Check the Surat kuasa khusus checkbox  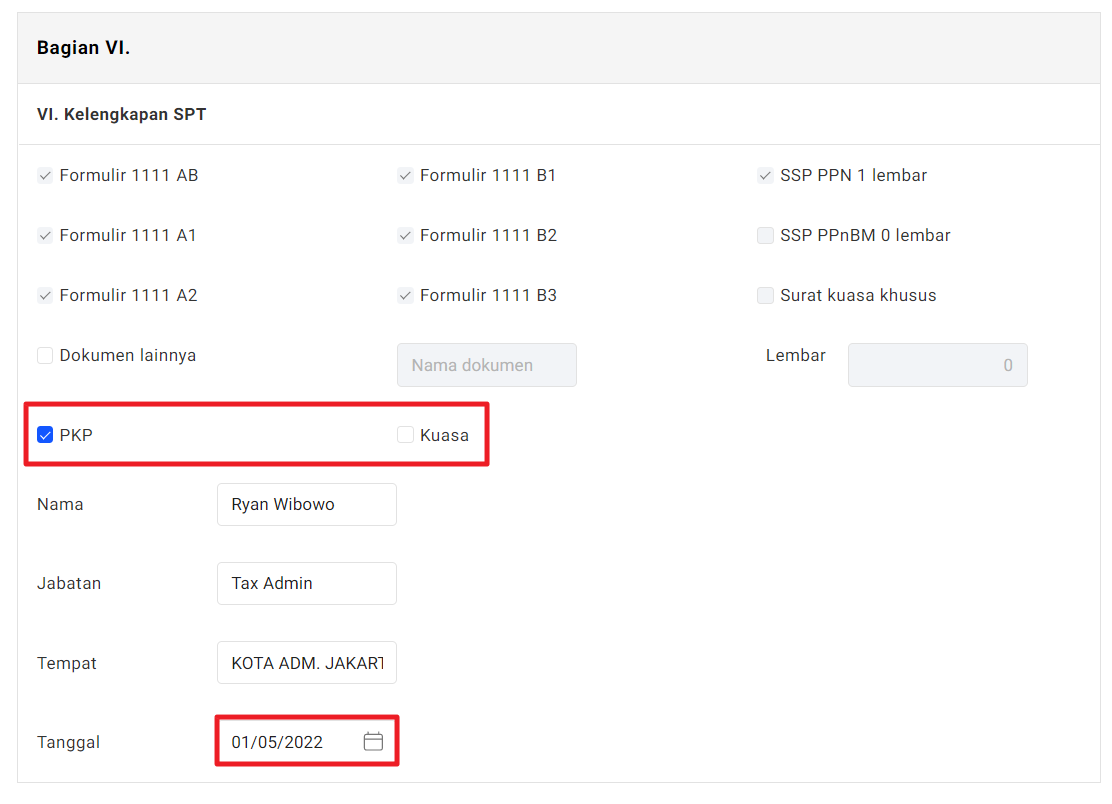click(765, 296)
